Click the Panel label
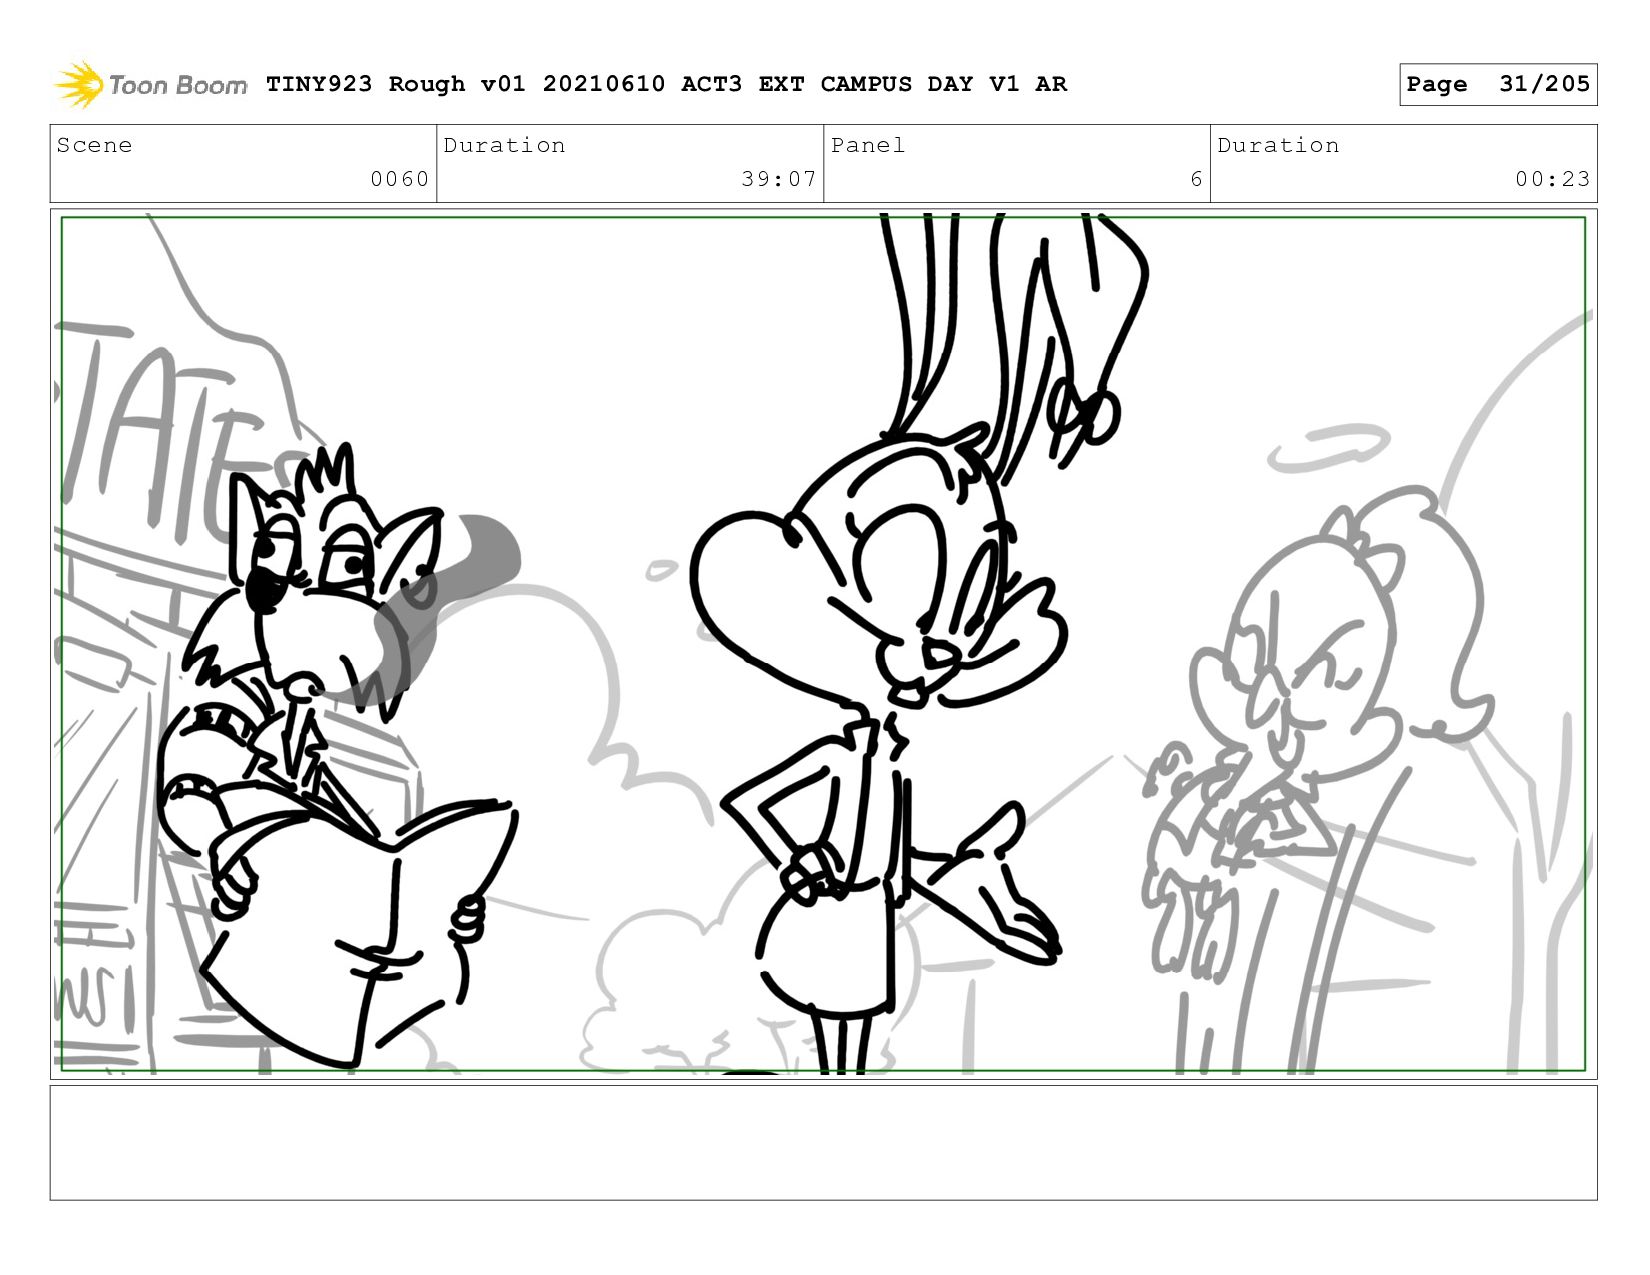 pos(868,145)
